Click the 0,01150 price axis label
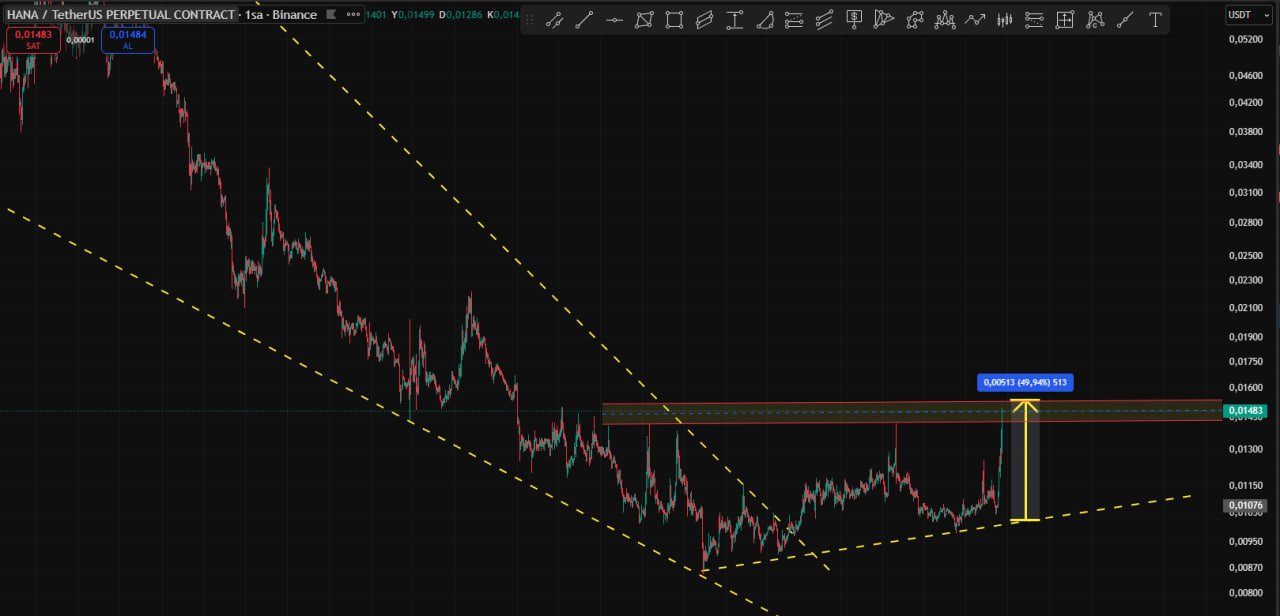The height and width of the screenshot is (616, 1280). pyautogui.click(x=1246, y=485)
